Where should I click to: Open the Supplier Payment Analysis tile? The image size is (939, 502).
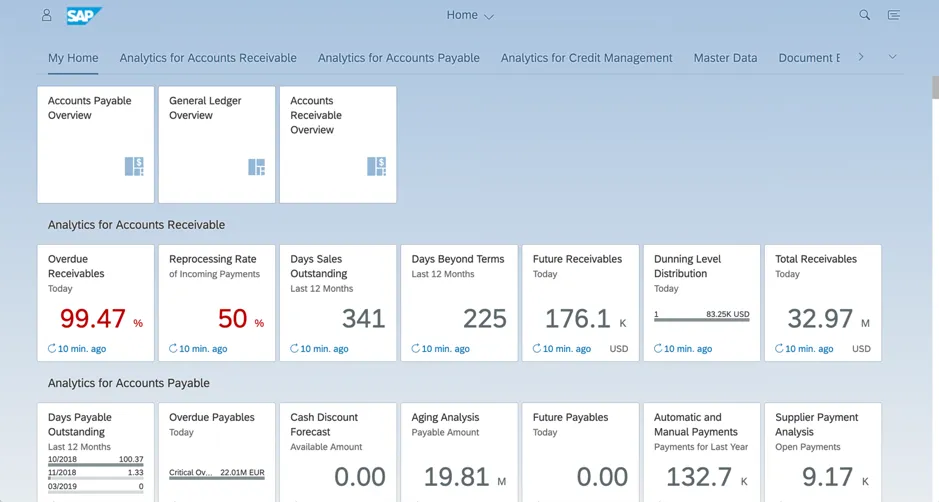pyautogui.click(x=823, y=452)
